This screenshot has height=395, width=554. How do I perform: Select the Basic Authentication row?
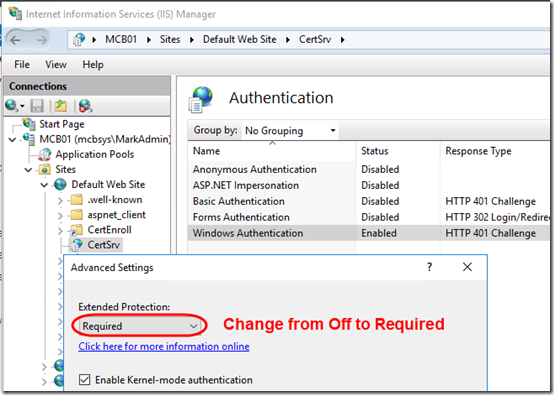pyautogui.click(x=369, y=201)
